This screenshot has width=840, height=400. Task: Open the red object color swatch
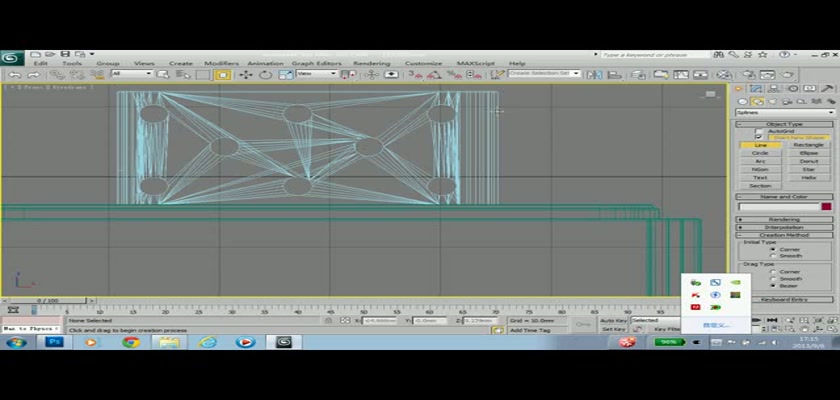tap(827, 207)
